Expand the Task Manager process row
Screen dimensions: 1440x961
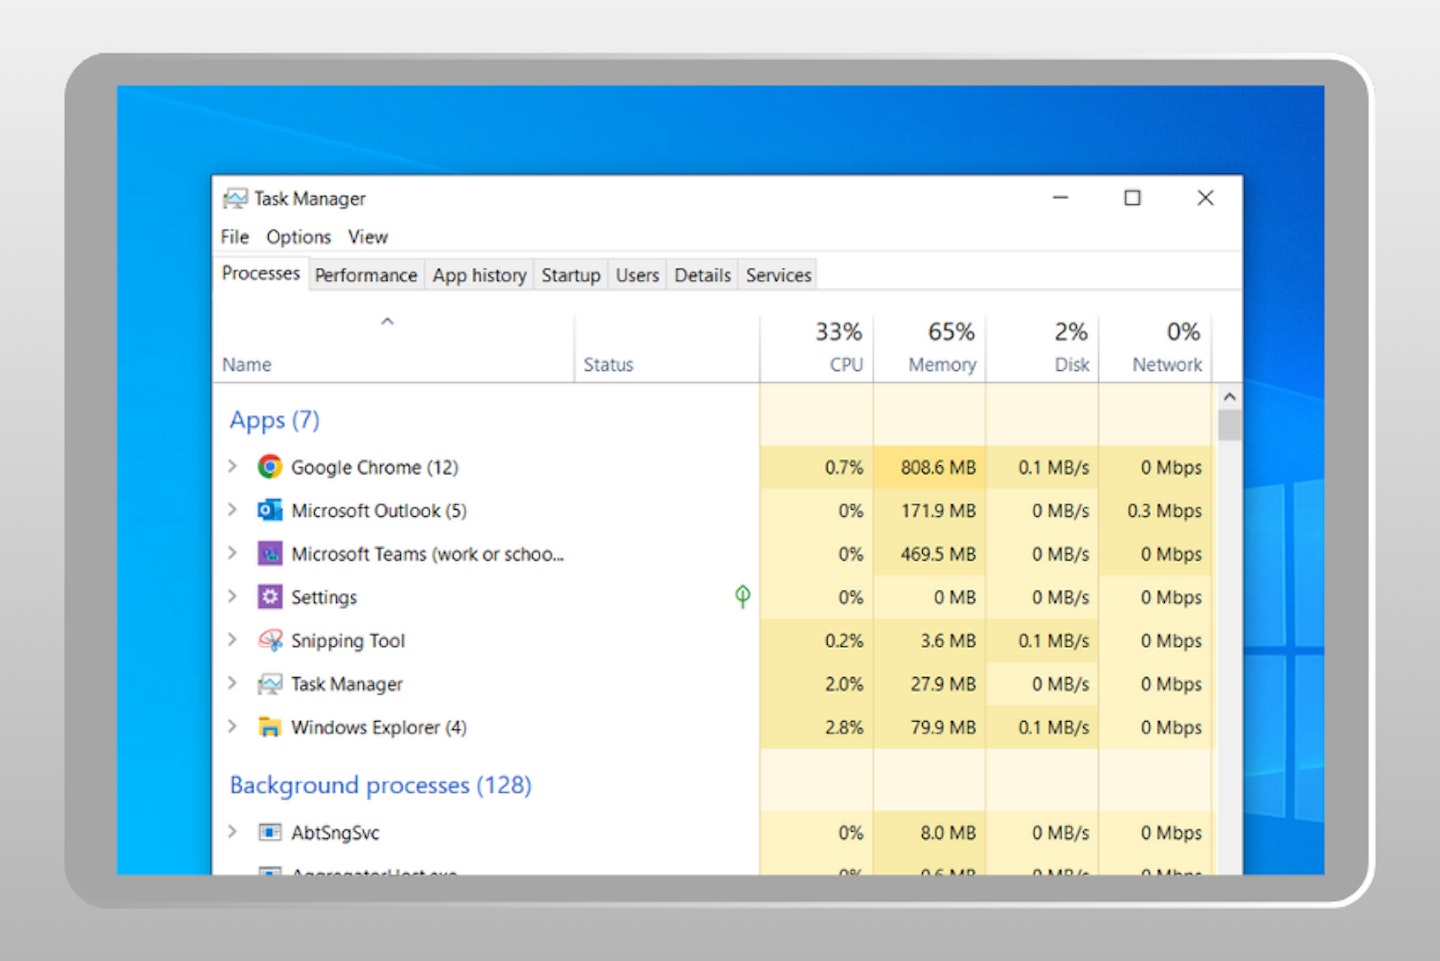point(232,683)
